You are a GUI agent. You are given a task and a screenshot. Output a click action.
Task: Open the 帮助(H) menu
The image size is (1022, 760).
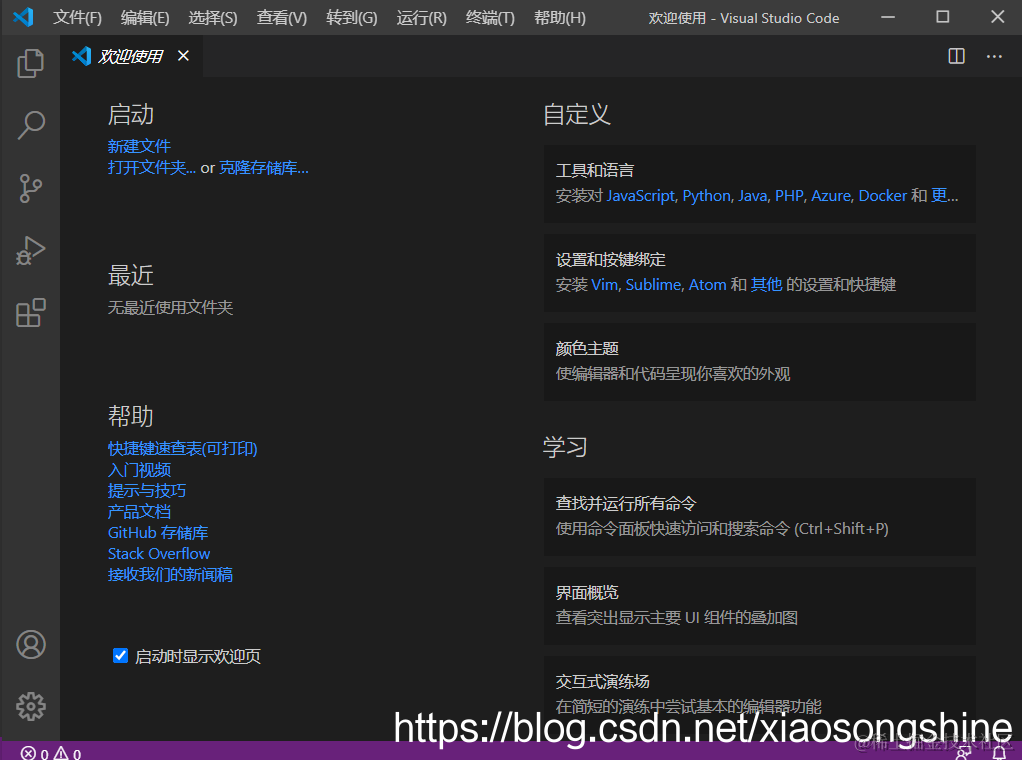[559, 18]
